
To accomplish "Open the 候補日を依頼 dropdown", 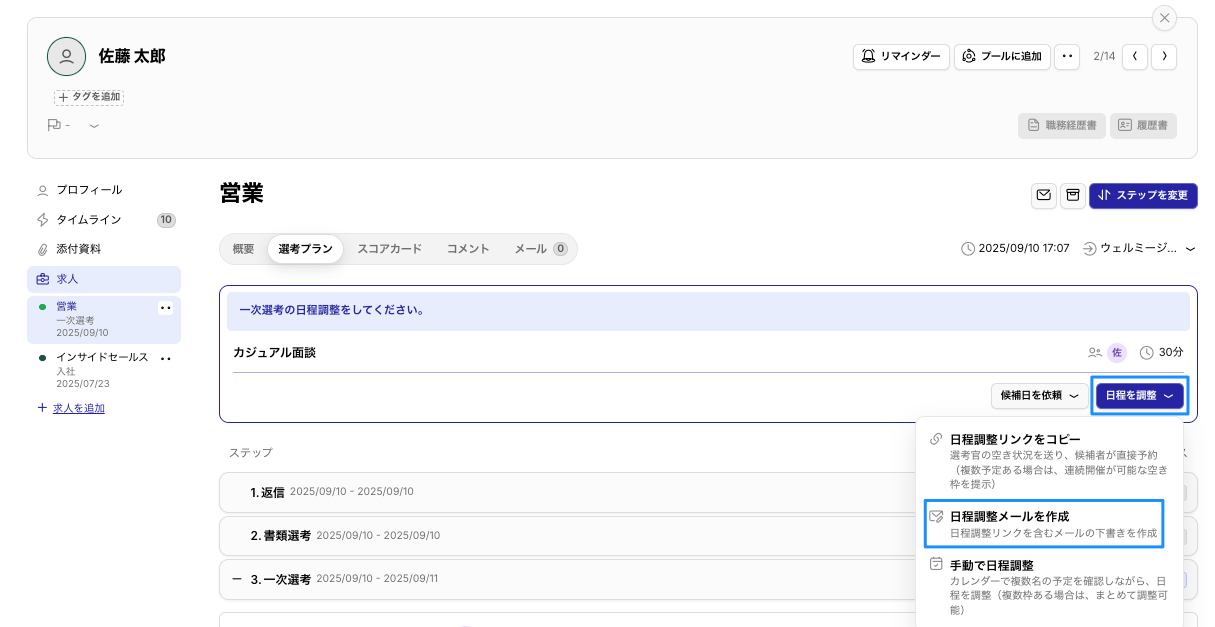I will tap(1039, 396).
